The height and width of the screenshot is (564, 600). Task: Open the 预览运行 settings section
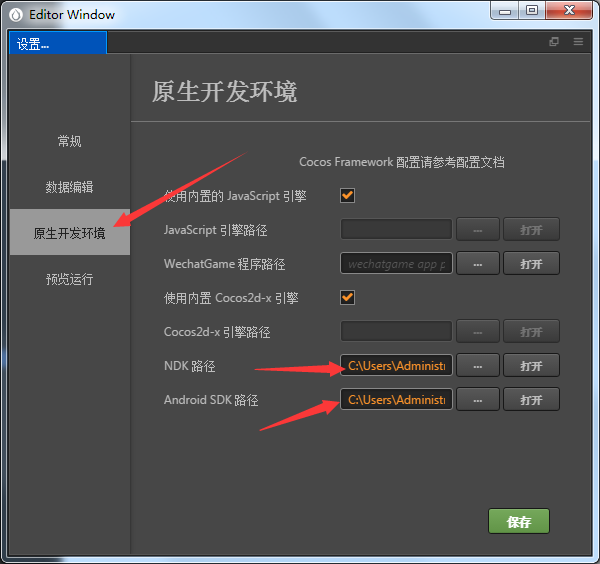click(x=69, y=279)
